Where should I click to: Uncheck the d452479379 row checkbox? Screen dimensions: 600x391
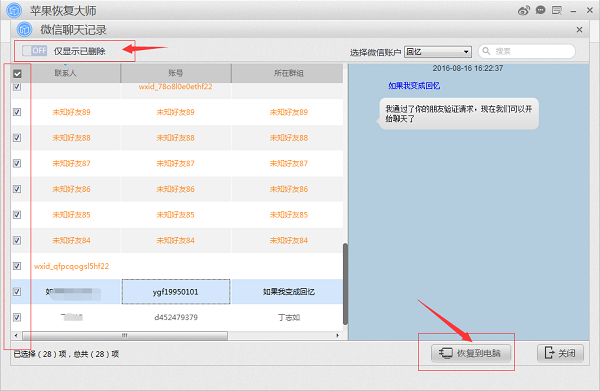[x=17, y=317]
